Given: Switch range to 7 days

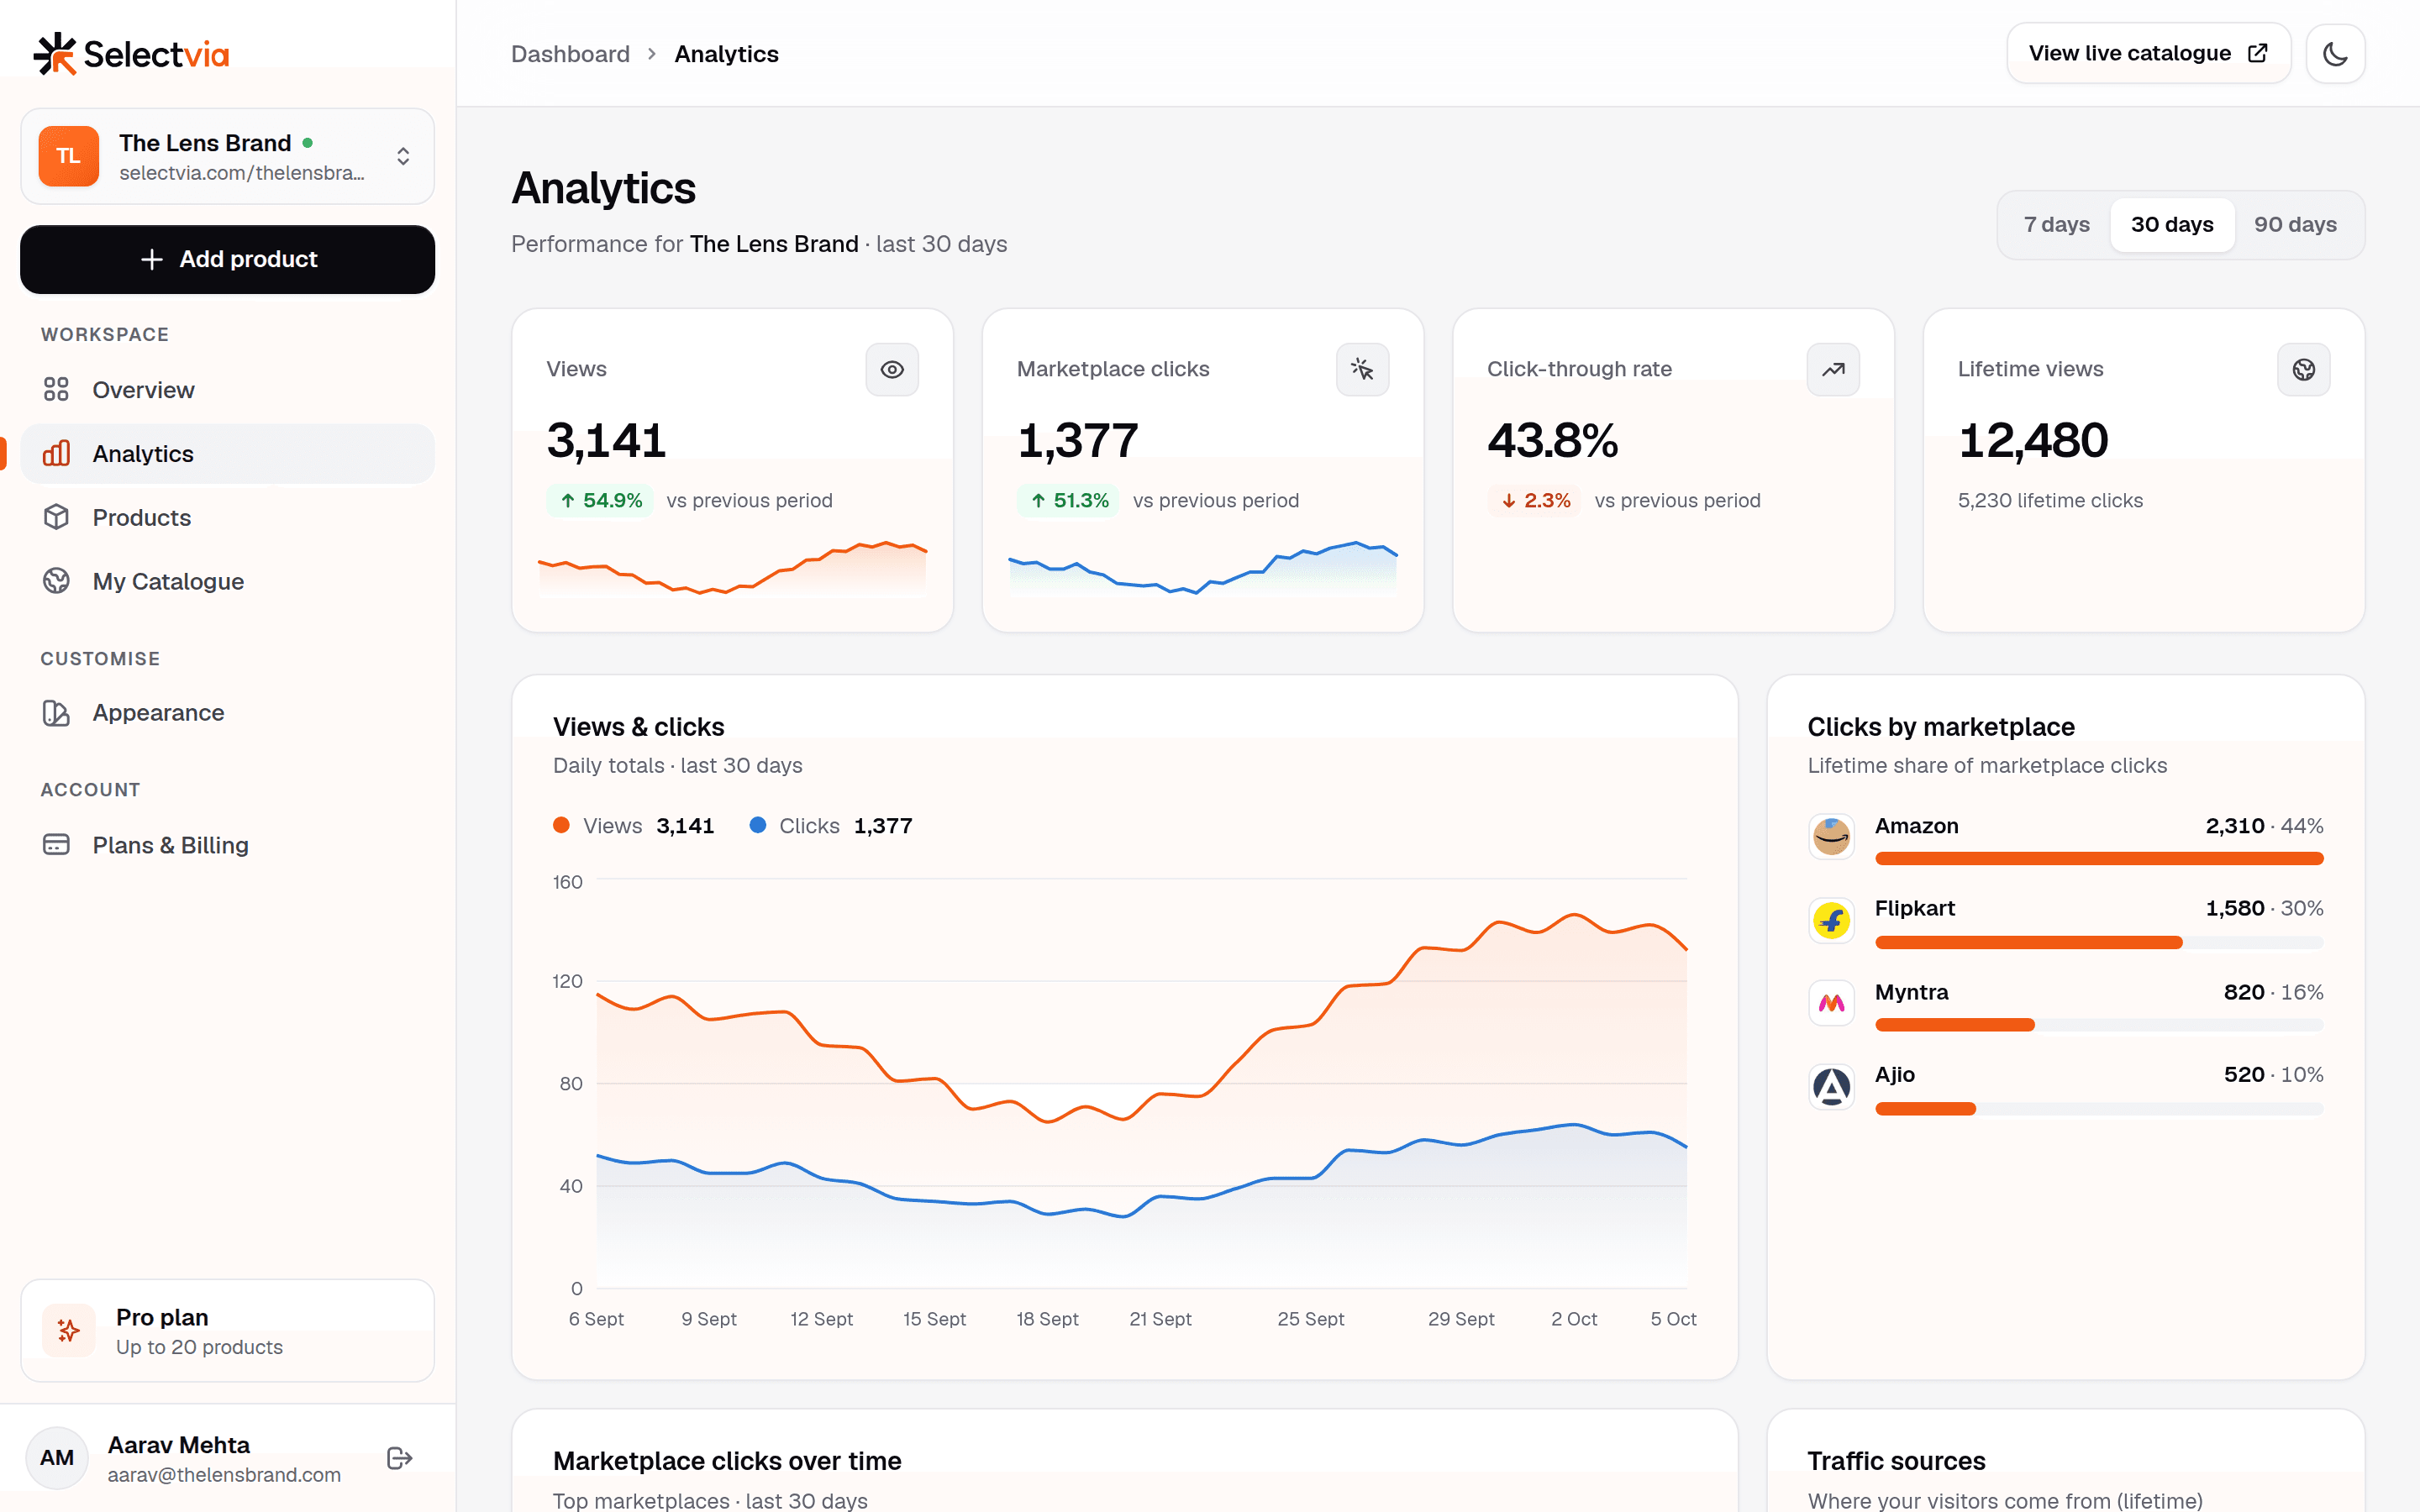Looking at the screenshot, I should click(x=2056, y=224).
